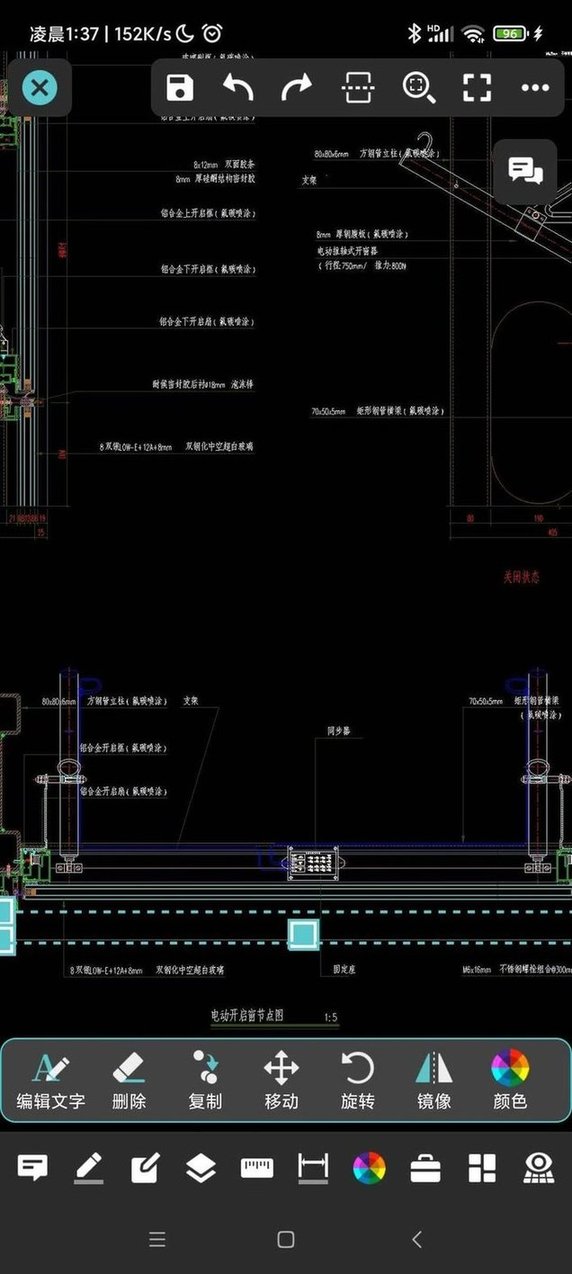Tap the dimension annotation tool
Image resolution: width=572 pixels, height=1274 pixels.
click(x=313, y=1168)
